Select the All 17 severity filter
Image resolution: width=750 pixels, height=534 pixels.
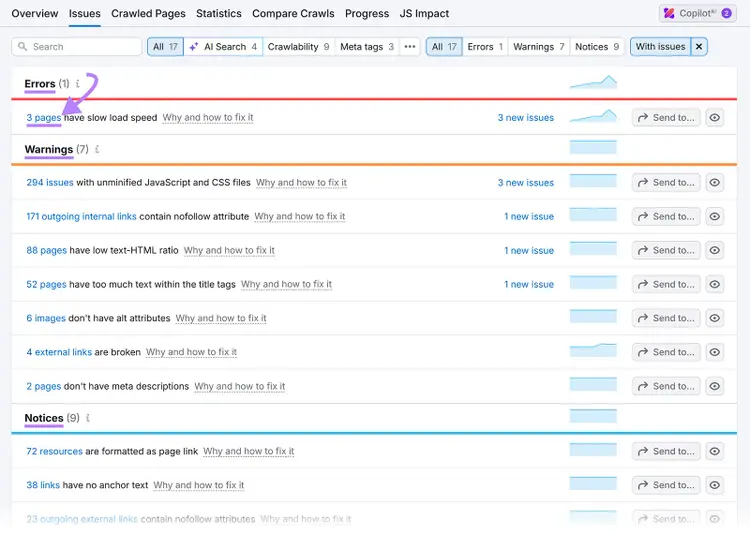click(x=444, y=46)
